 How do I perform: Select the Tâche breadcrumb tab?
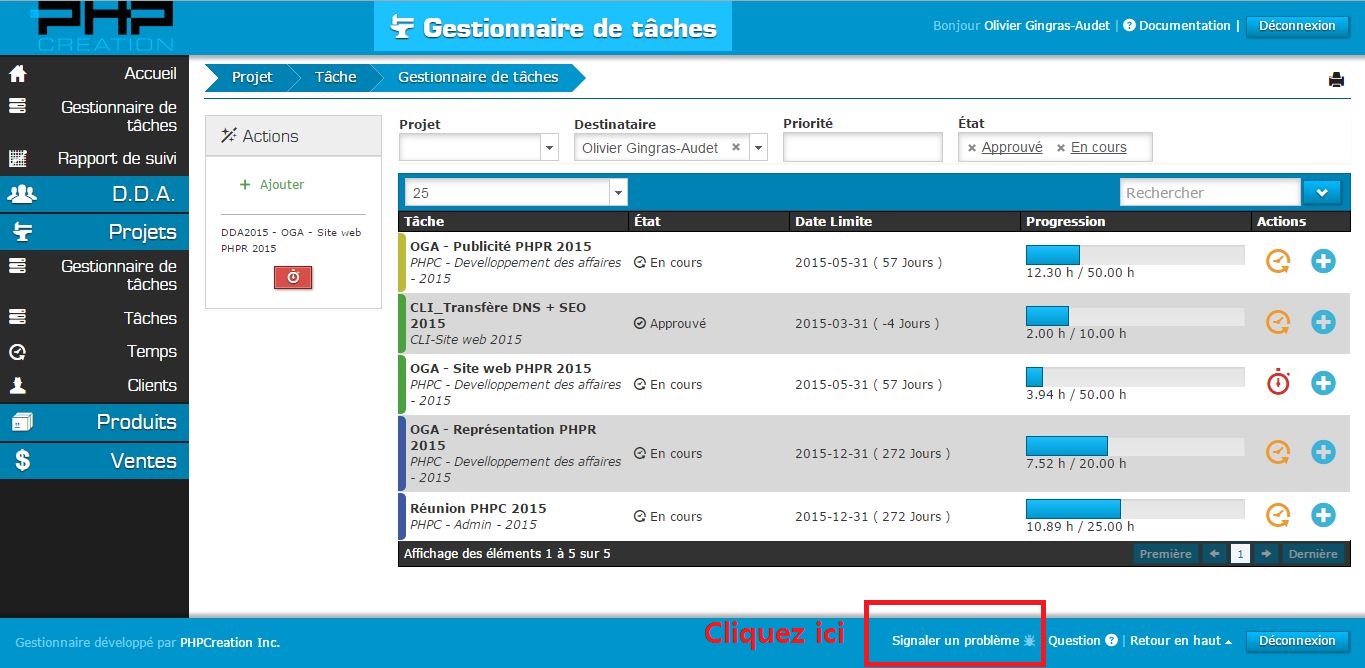click(335, 77)
